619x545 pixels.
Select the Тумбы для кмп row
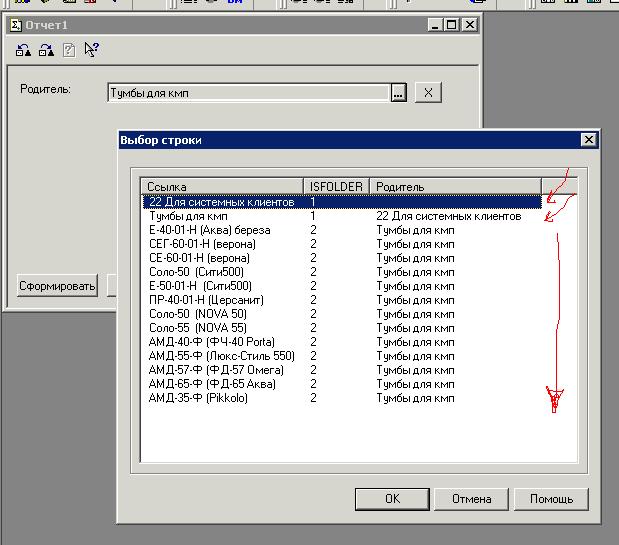pyautogui.click(x=188, y=216)
